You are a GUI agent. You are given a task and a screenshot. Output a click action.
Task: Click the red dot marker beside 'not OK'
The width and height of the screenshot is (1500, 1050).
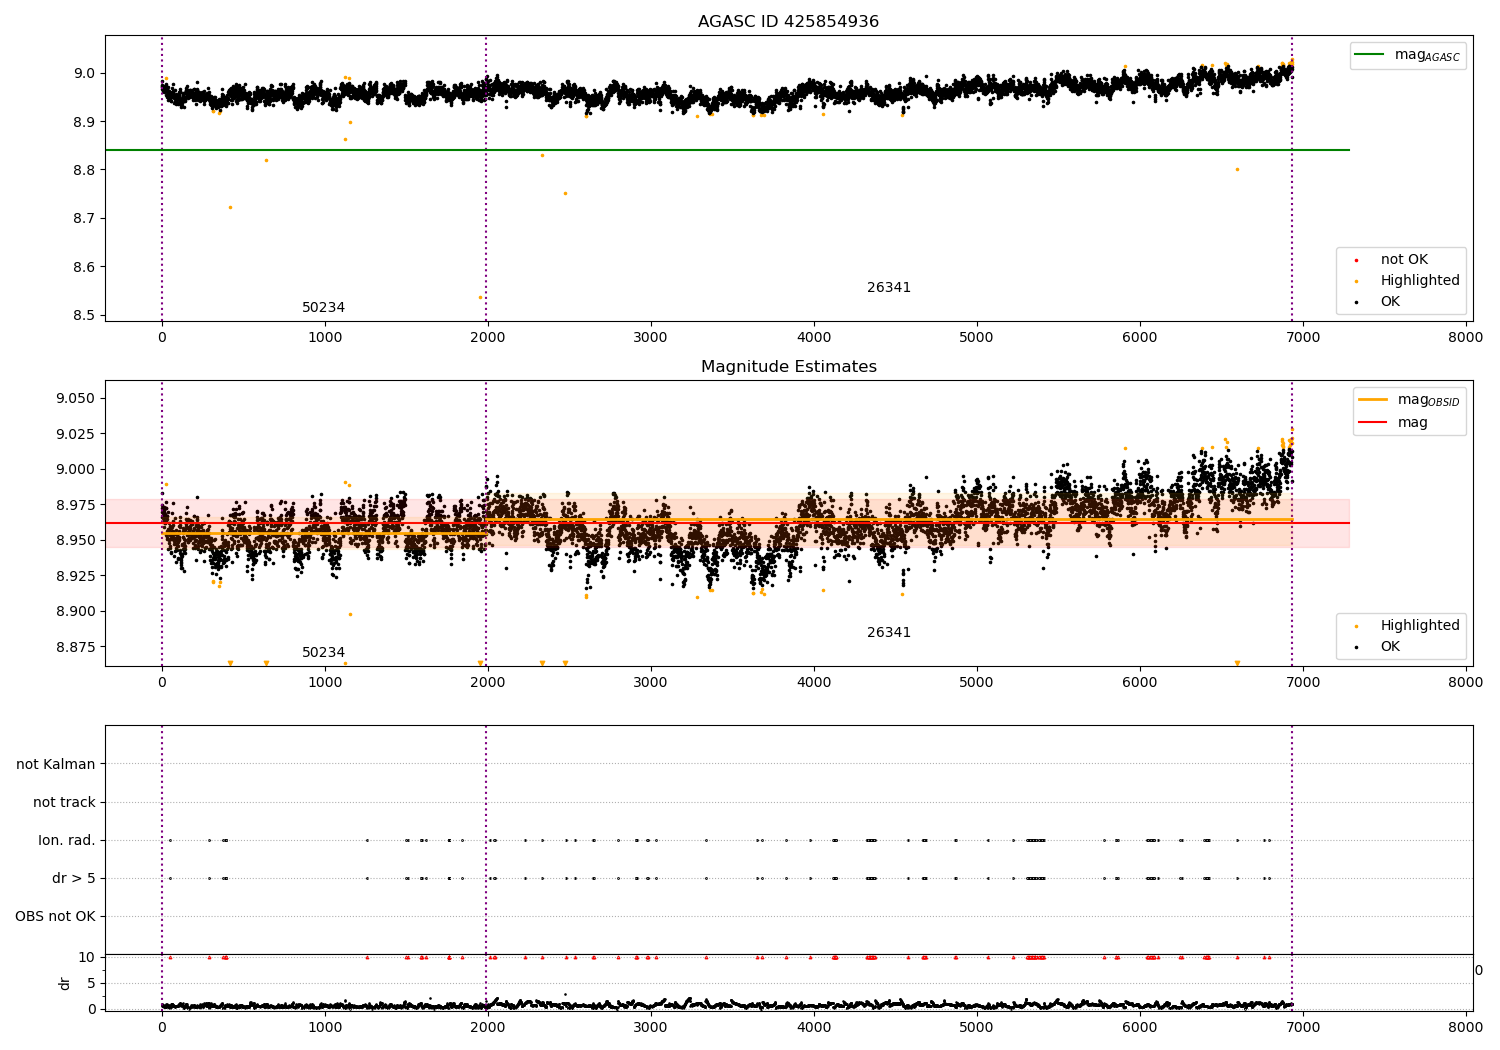tap(1357, 261)
